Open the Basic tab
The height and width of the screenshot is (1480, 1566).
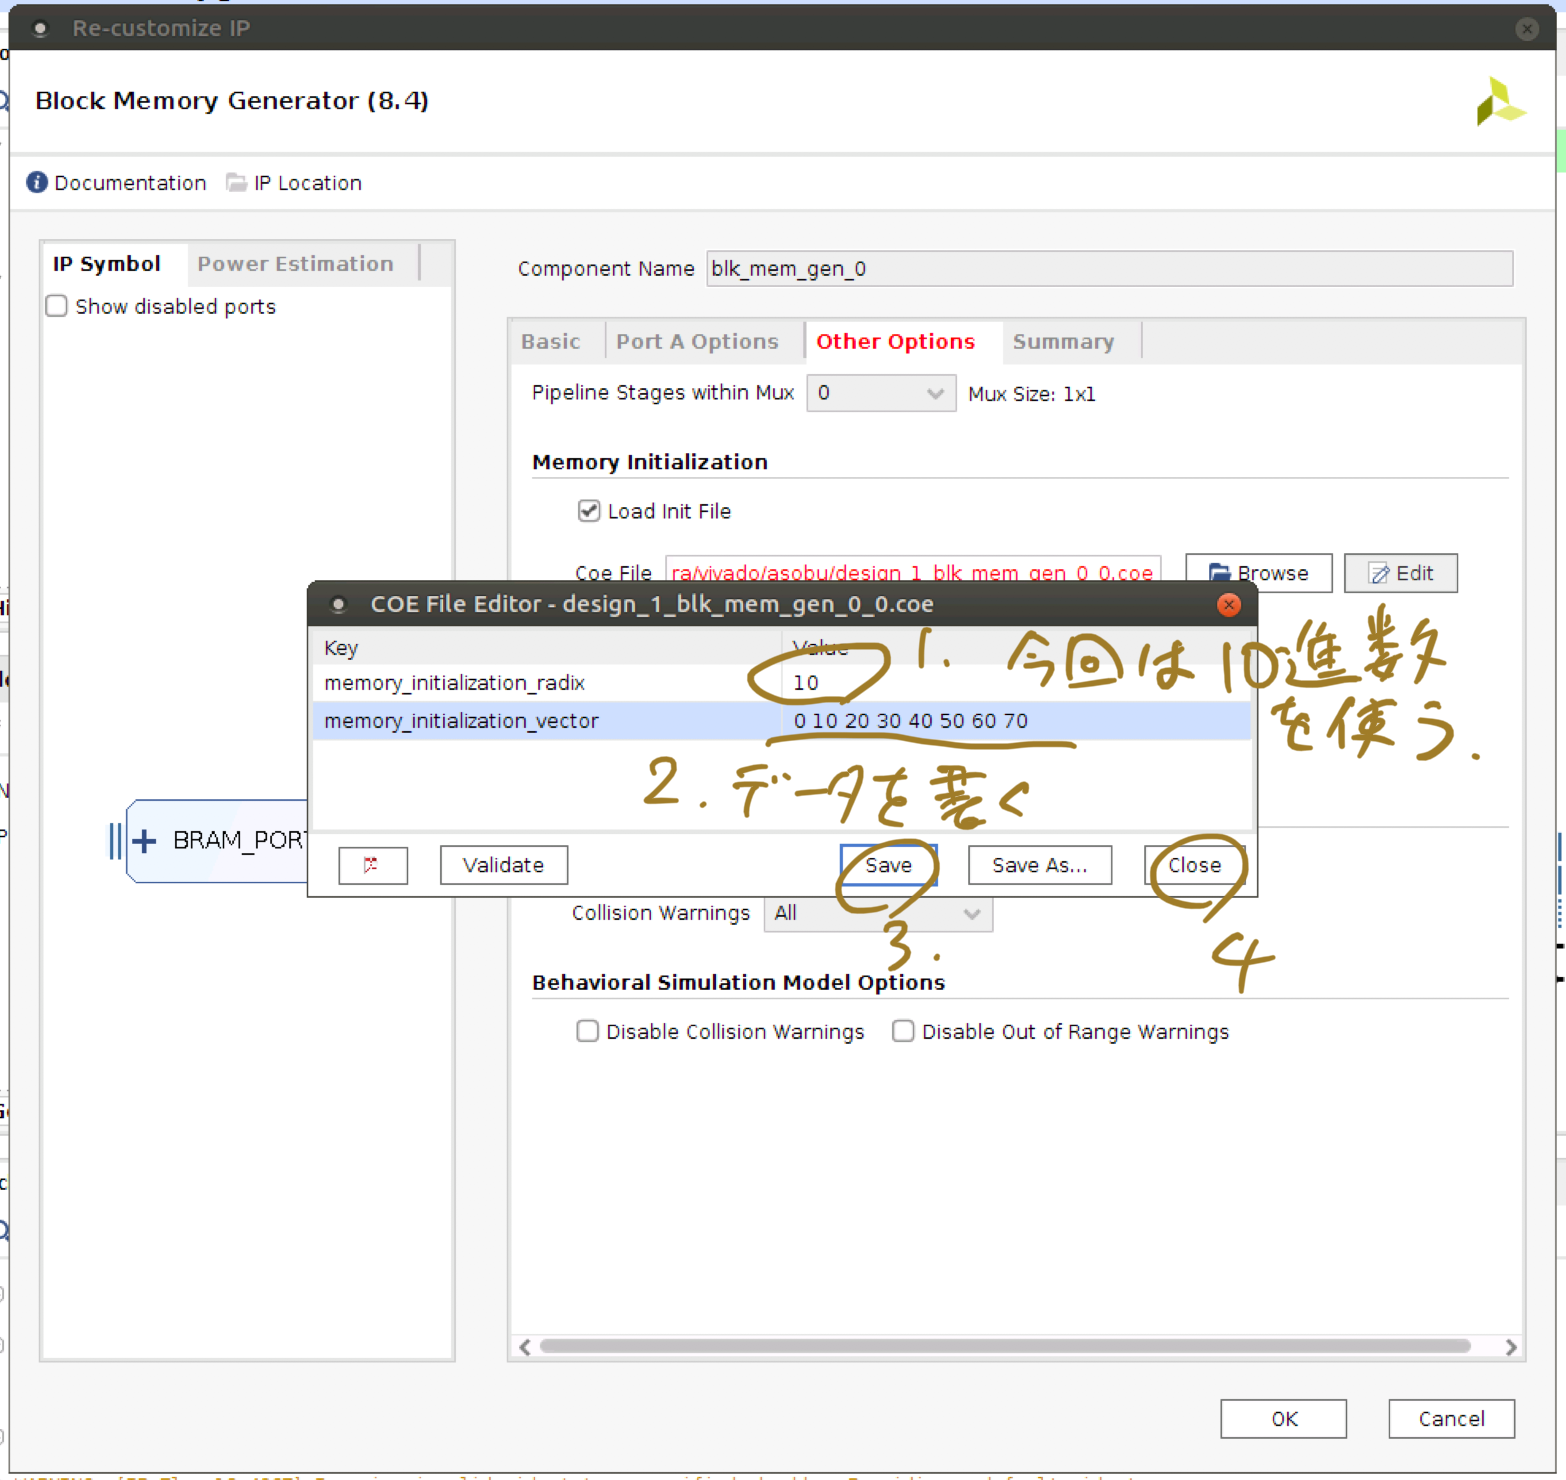coord(551,342)
